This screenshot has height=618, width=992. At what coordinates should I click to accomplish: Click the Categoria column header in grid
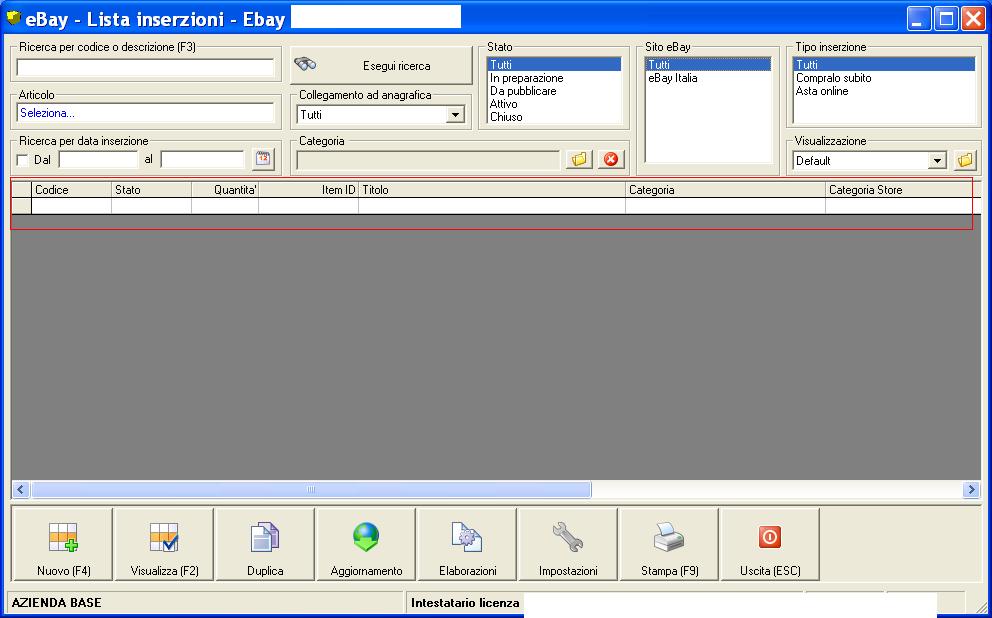(725, 190)
